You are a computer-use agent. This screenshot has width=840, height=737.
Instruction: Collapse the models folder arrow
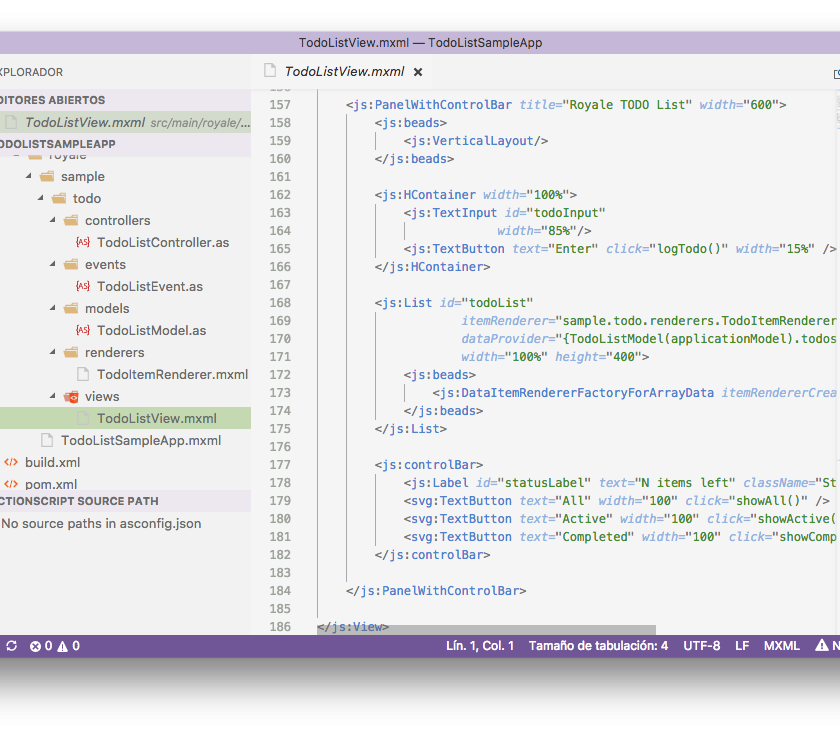coord(52,308)
